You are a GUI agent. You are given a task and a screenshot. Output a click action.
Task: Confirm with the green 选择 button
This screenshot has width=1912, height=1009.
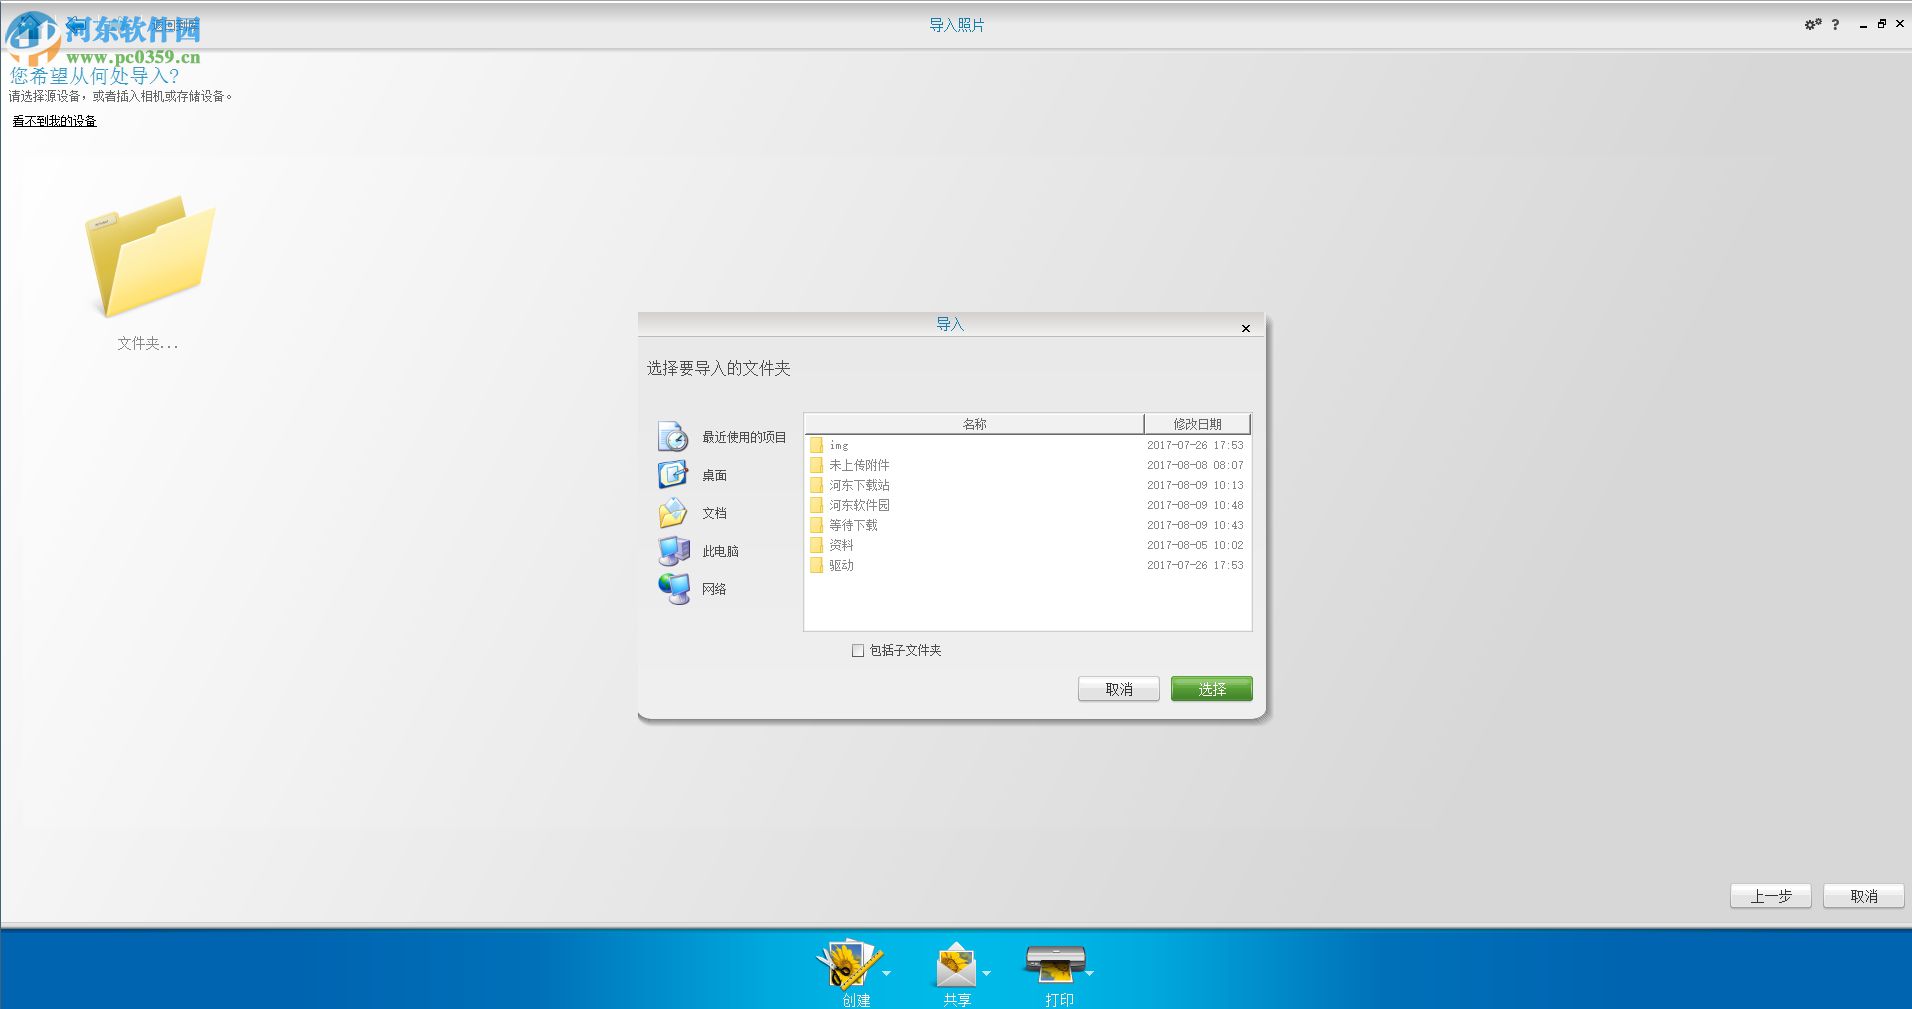coord(1212,689)
